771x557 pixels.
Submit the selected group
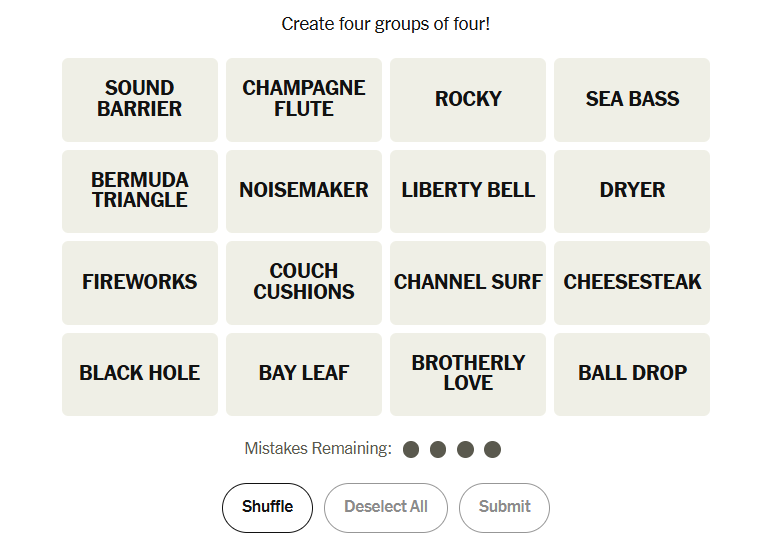(504, 507)
